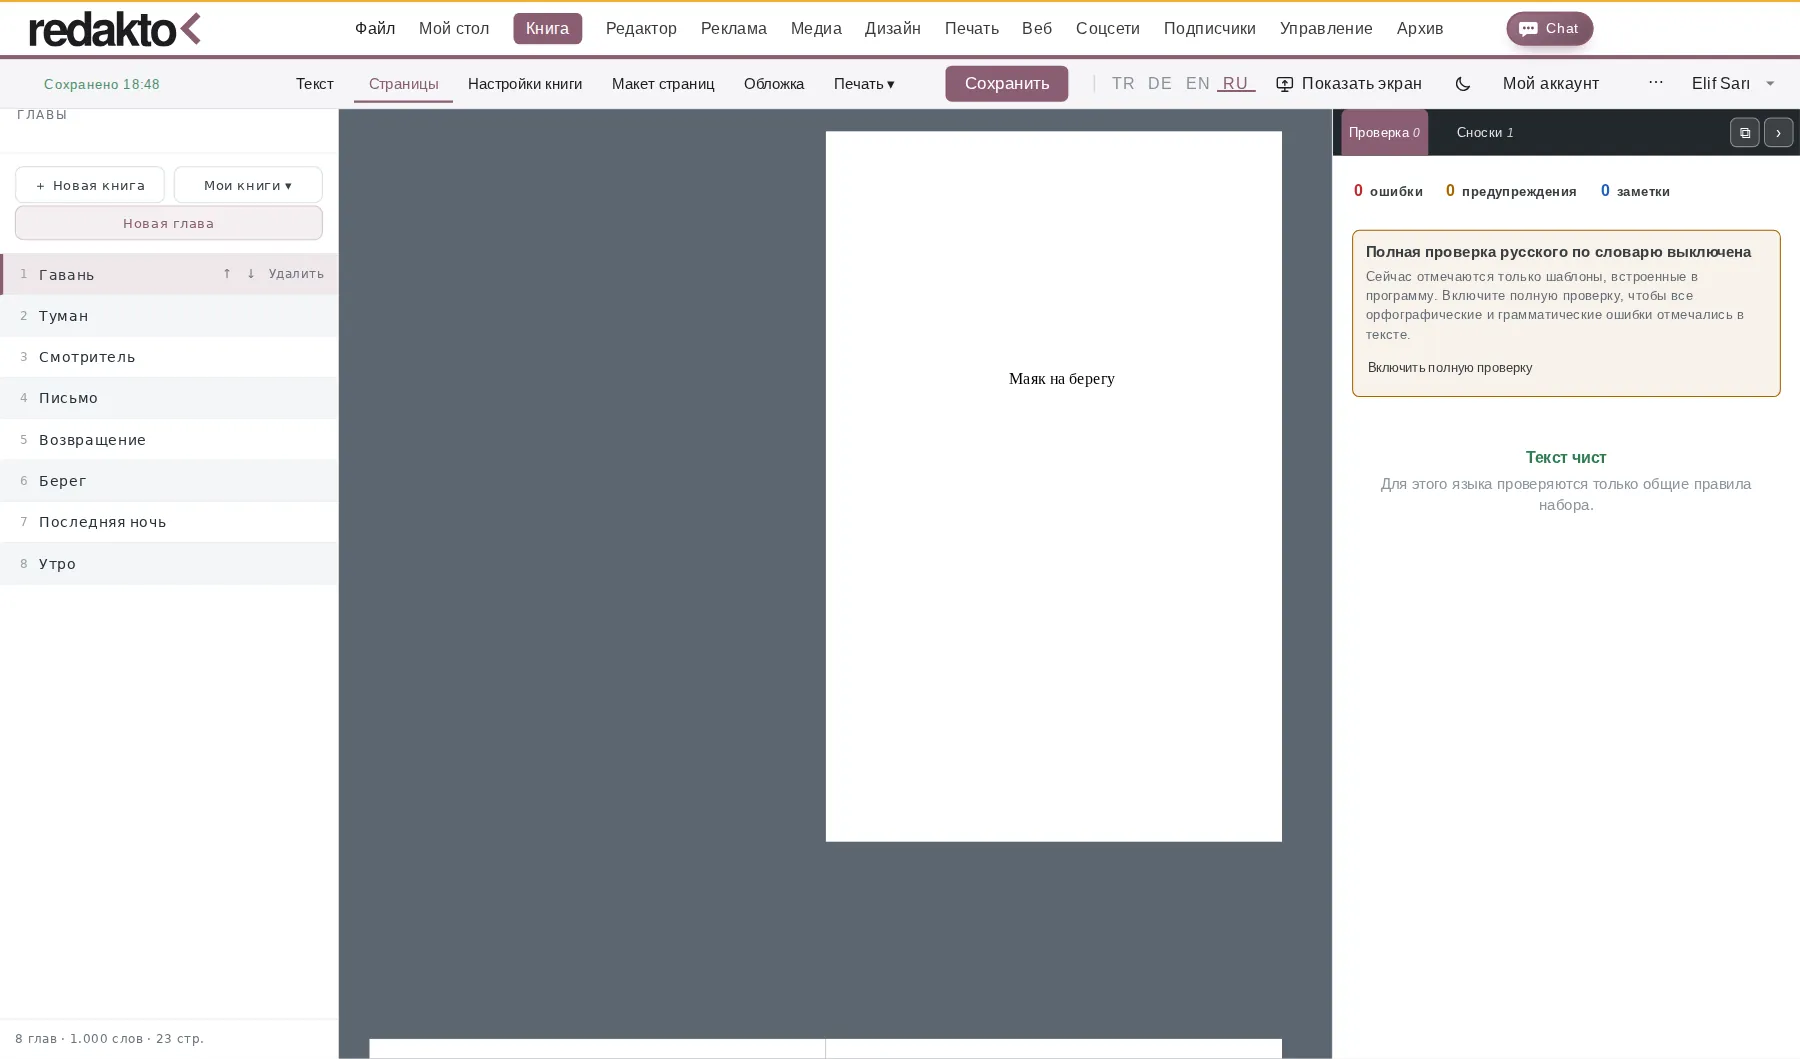This screenshot has width=1800, height=1059.
Task: Move Гавань chapter up arrow
Action: point(227,274)
